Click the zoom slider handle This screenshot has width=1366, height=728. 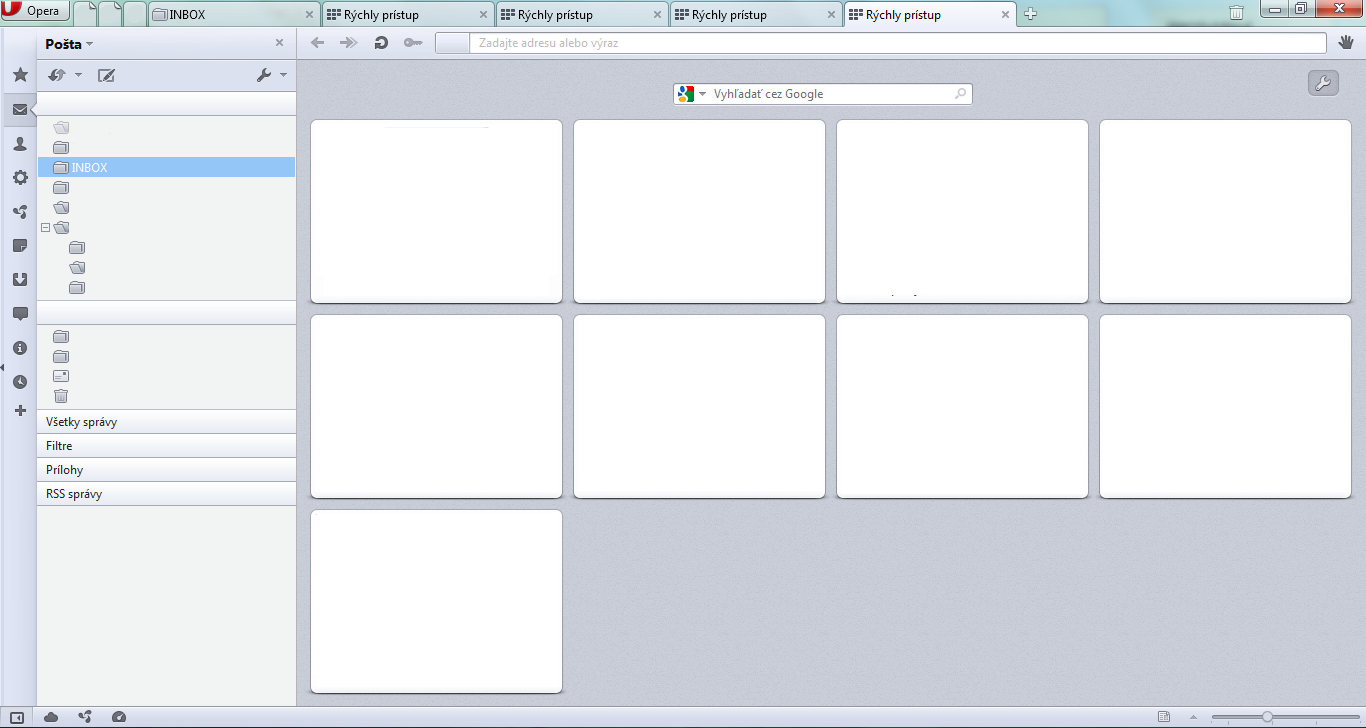point(1267,717)
